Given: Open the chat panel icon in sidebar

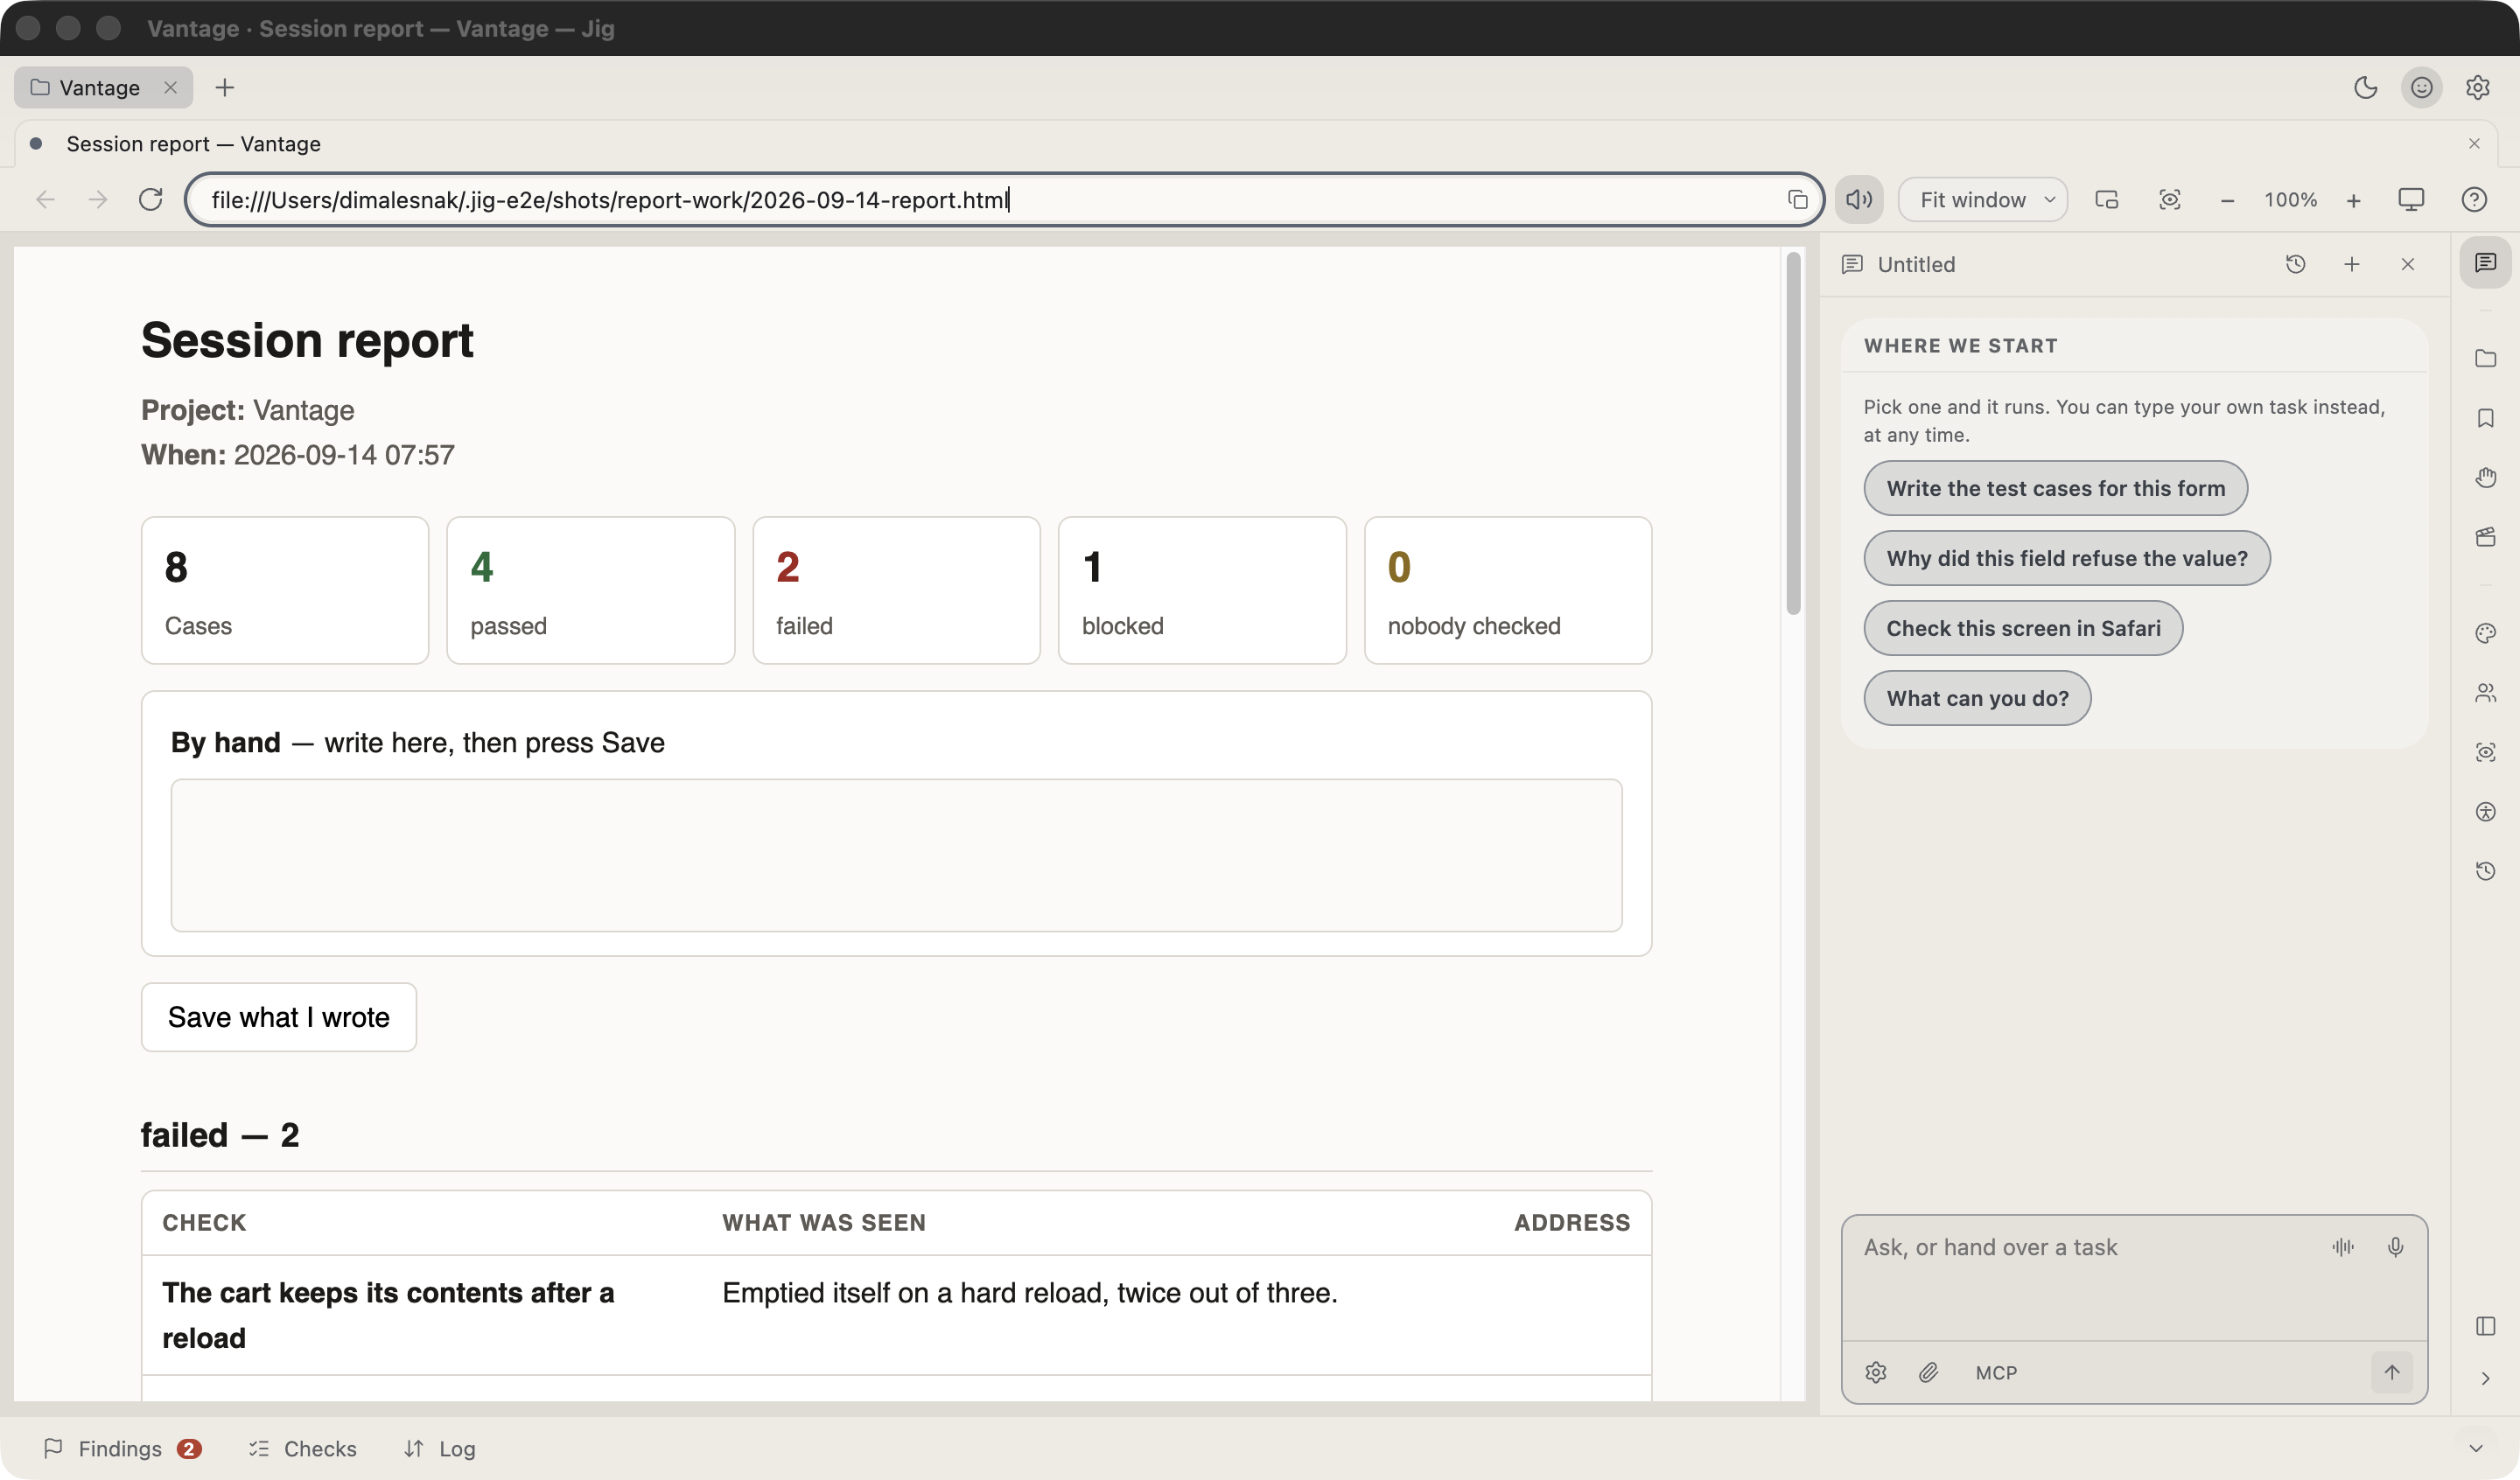Looking at the screenshot, I should click(2485, 262).
